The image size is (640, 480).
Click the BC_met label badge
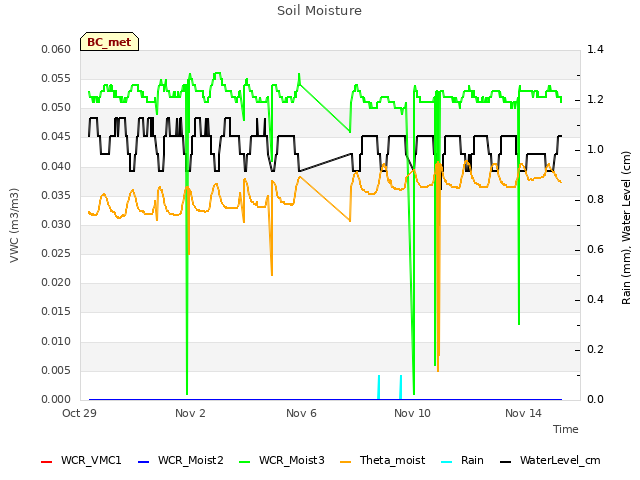pos(109,42)
